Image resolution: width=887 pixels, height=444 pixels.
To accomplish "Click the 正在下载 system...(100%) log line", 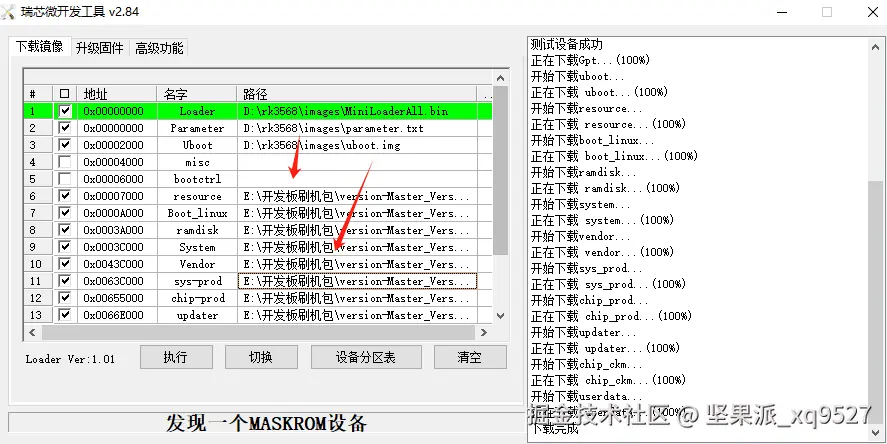I will (x=602, y=220).
